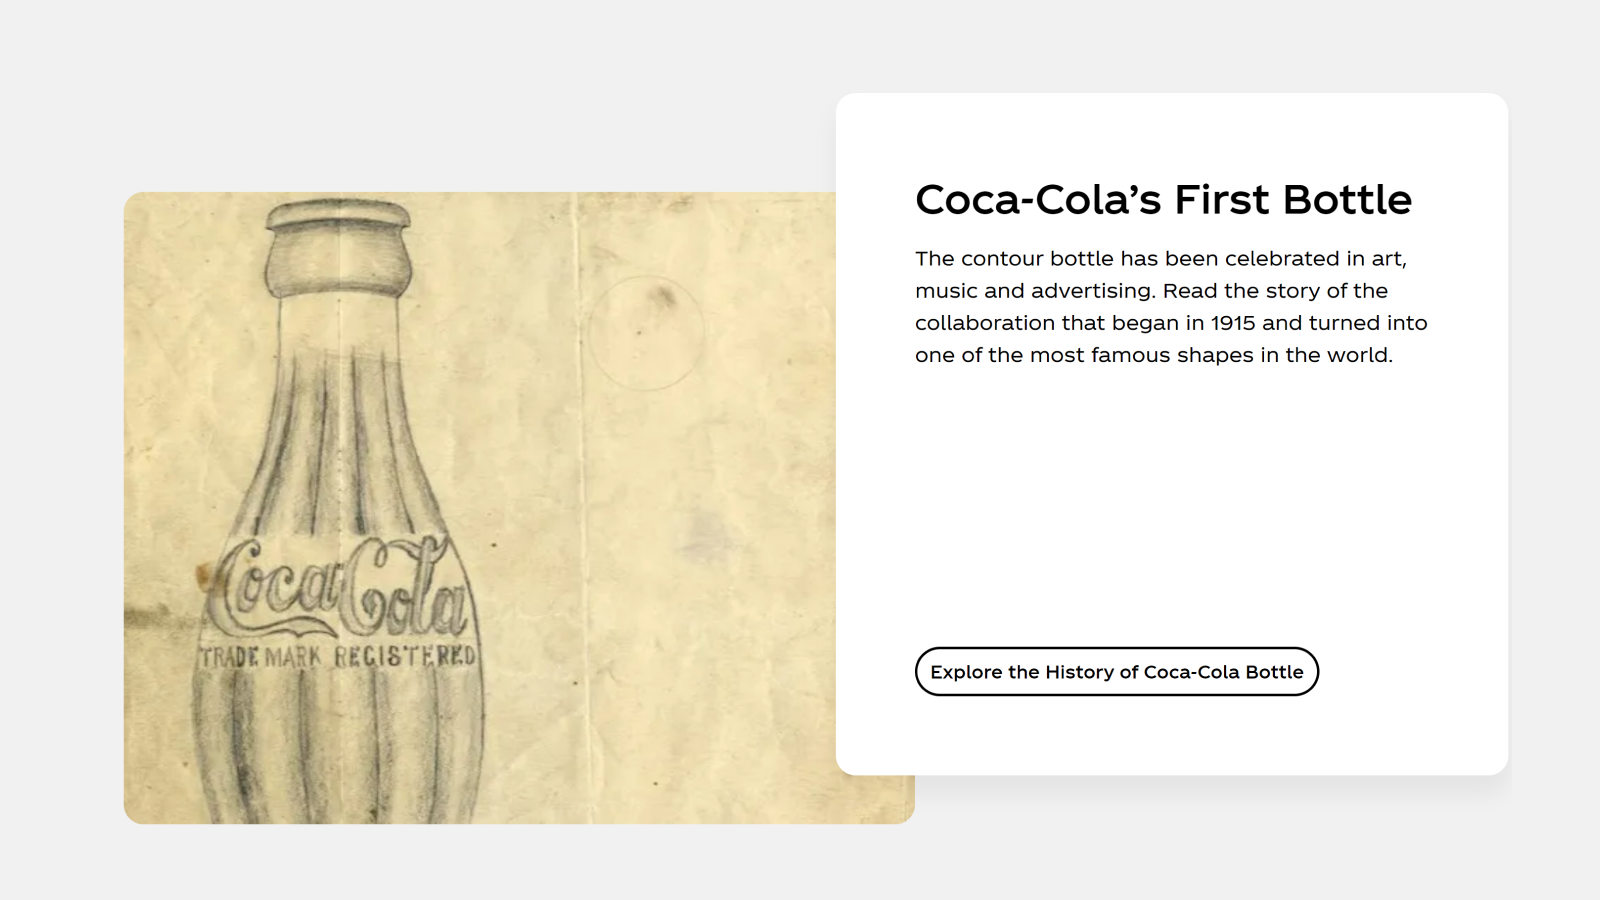The image size is (1600, 900).
Task: Click the TRADE MARK REGISTERED text on the bottle
Action: point(338,657)
